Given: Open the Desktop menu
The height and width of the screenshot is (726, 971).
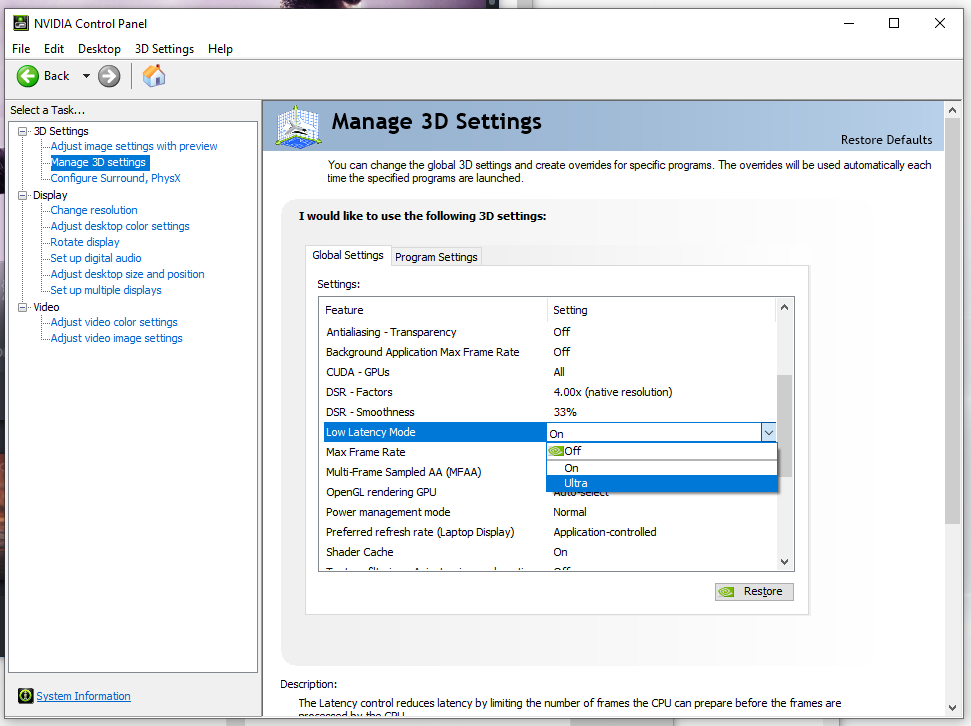Looking at the screenshot, I should click(x=99, y=49).
